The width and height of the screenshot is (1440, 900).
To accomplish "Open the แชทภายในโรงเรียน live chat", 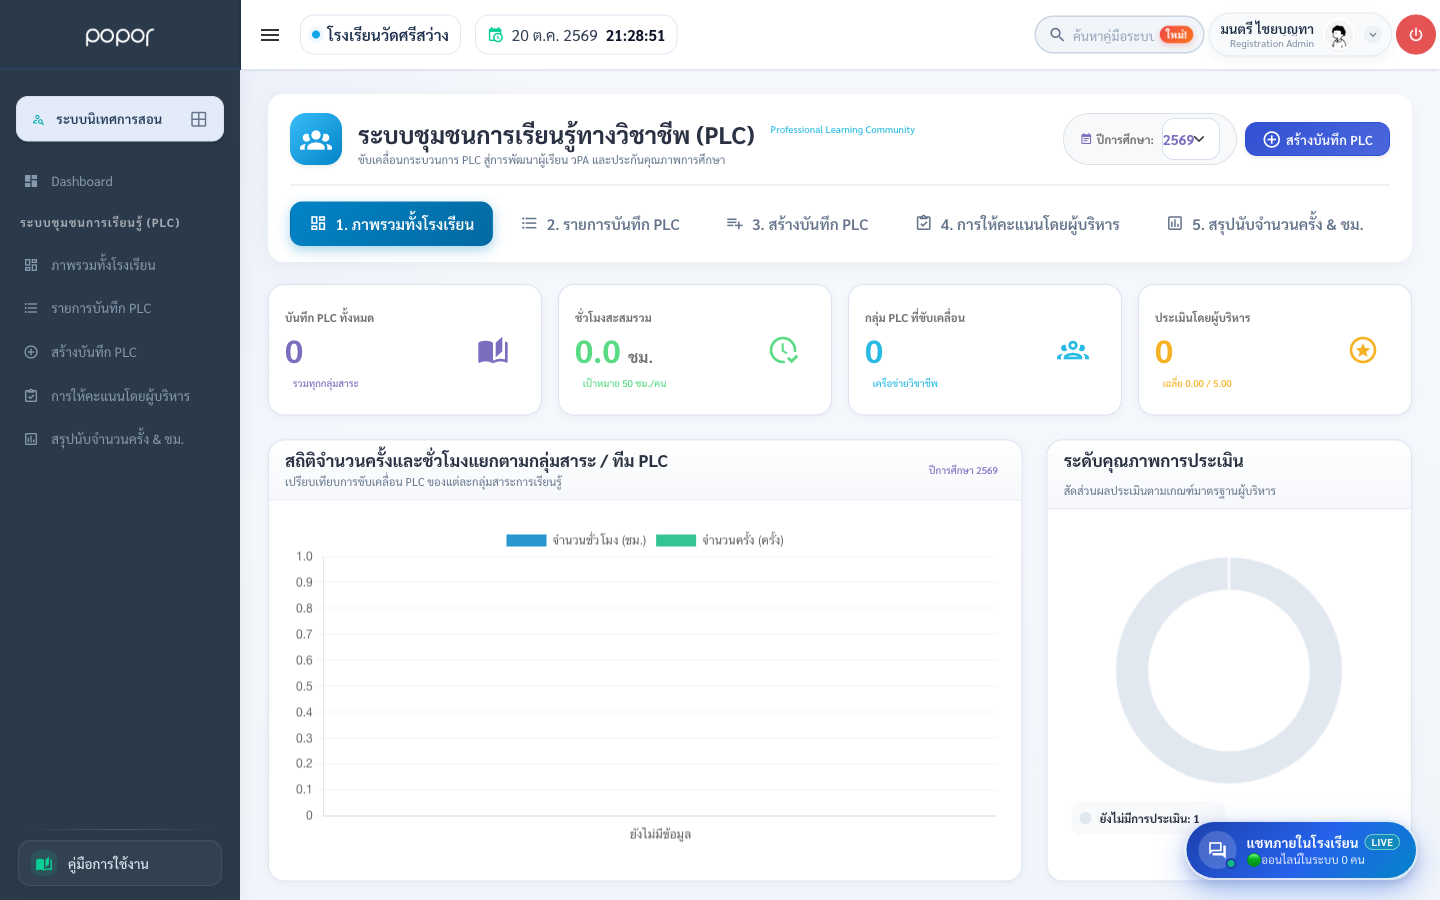I will pyautogui.click(x=1301, y=850).
